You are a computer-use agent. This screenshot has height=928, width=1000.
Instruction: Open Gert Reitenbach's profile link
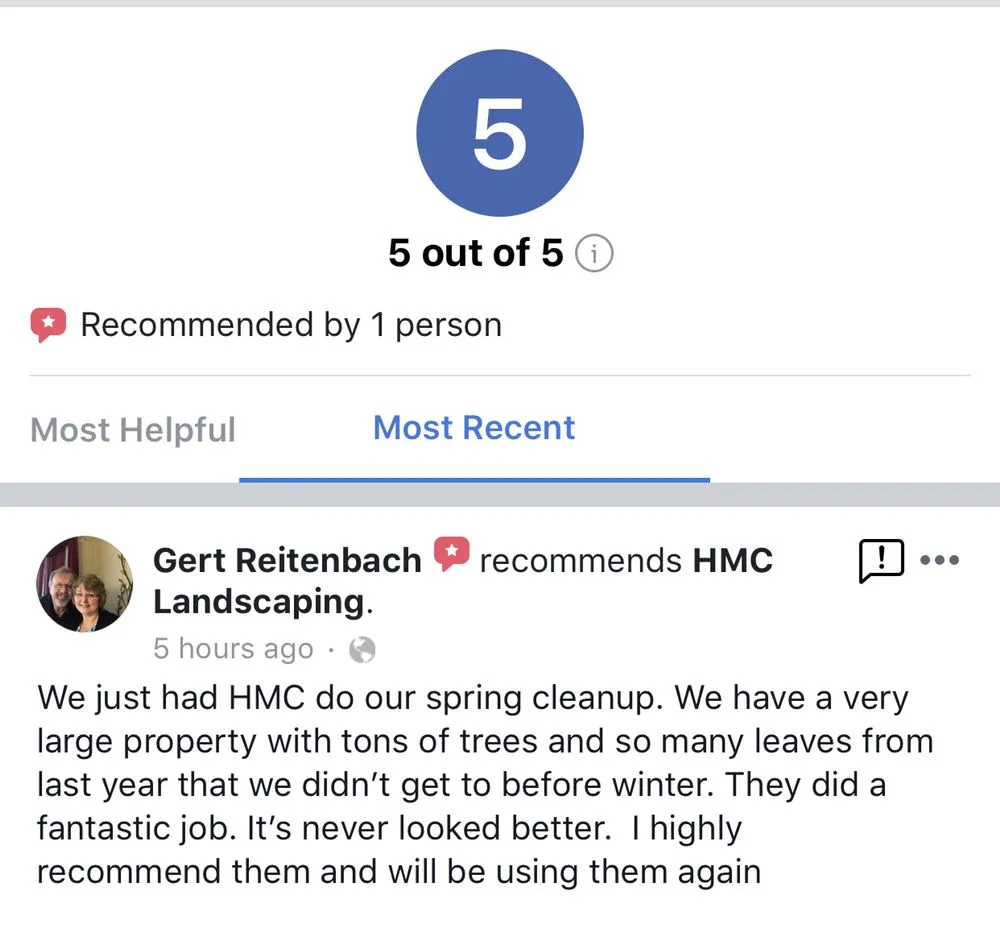[x=286, y=560]
